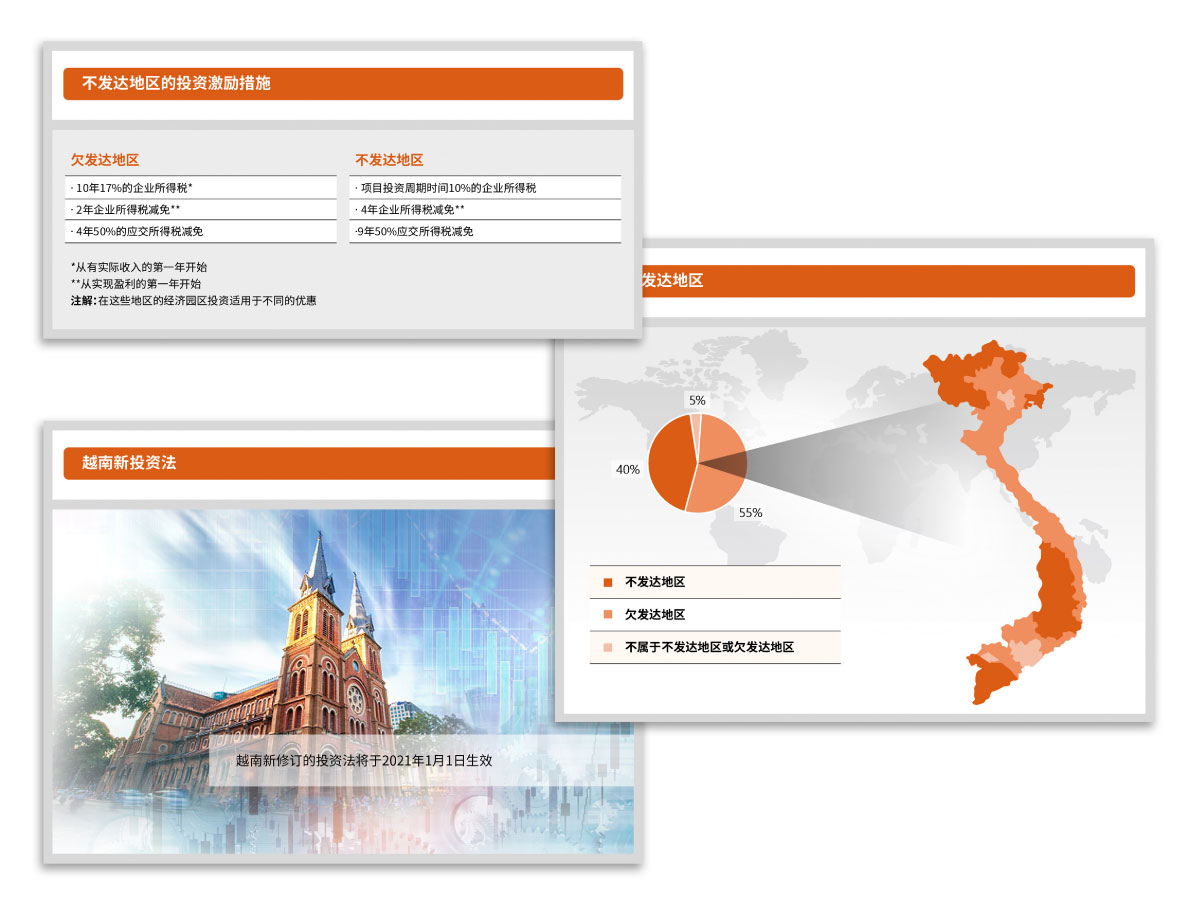
Task: Select the 5% pie chart label
Action: 697,400
